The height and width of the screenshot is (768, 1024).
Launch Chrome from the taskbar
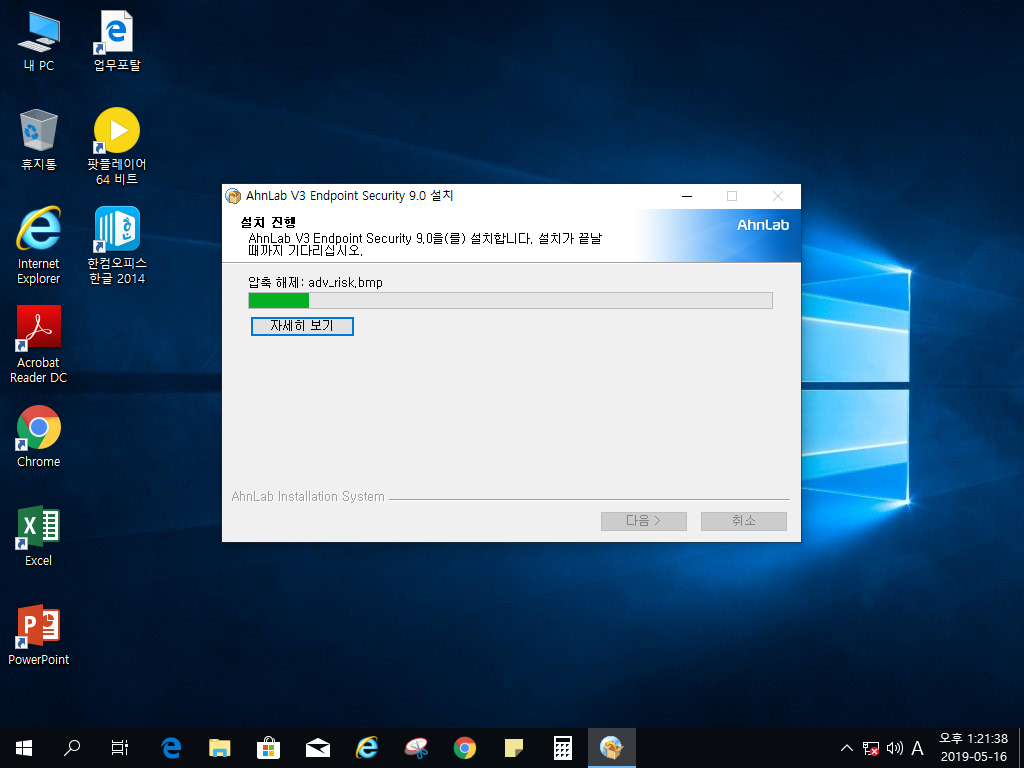pyautogui.click(x=464, y=748)
